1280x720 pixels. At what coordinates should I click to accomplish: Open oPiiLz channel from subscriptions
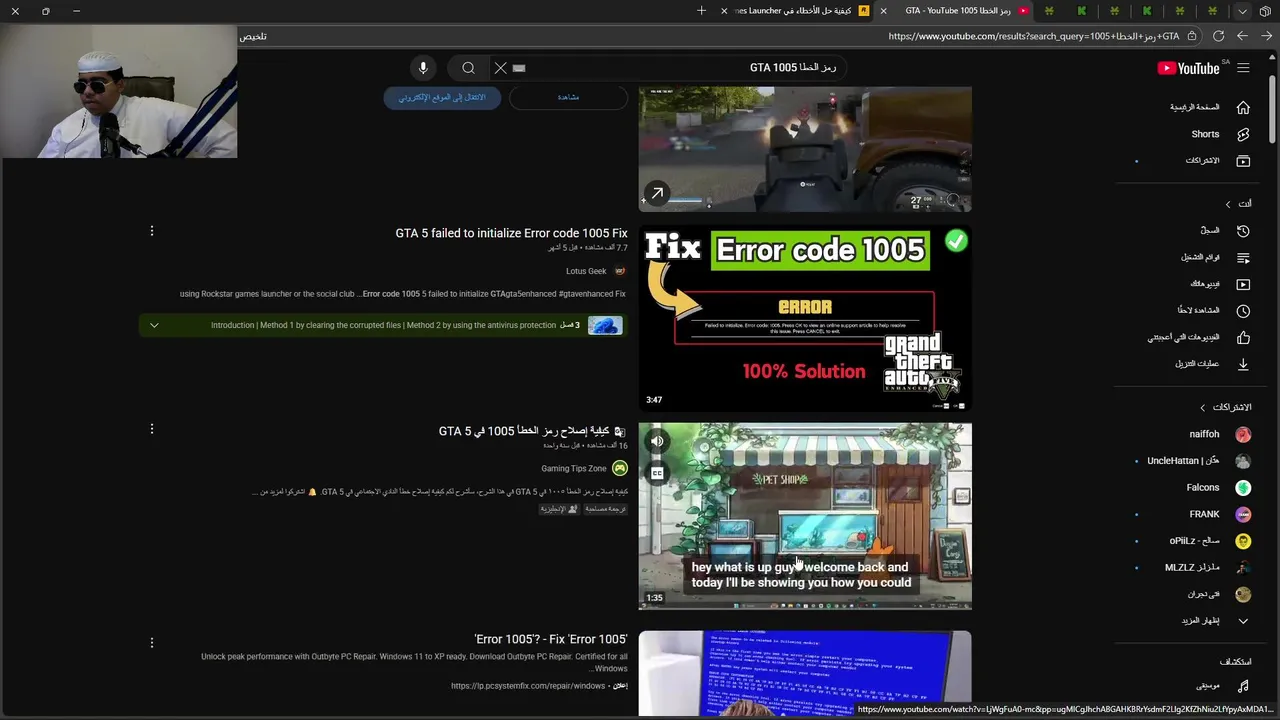(1210, 541)
